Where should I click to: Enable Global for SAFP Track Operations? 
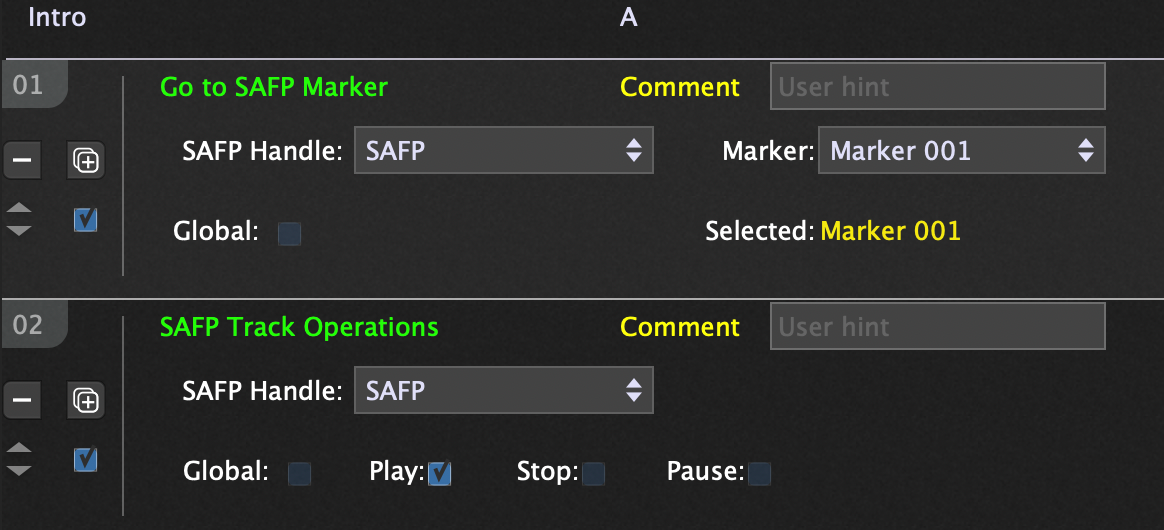(x=299, y=474)
